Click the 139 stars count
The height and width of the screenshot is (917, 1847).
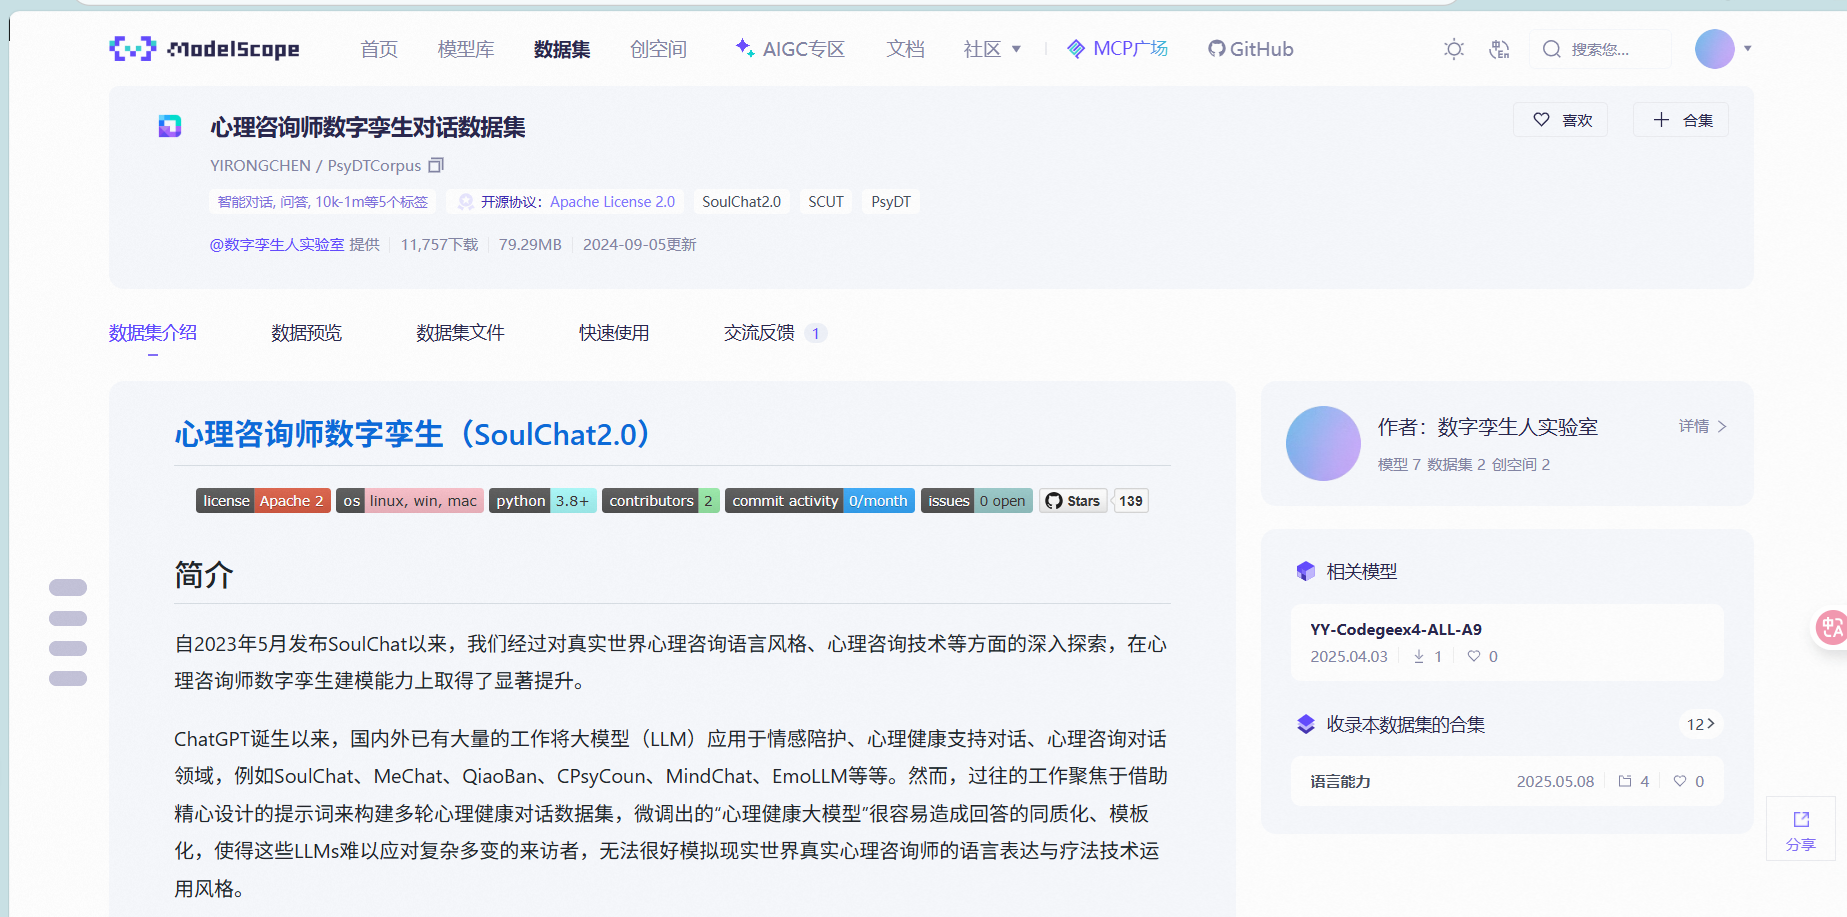pos(1131,501)
